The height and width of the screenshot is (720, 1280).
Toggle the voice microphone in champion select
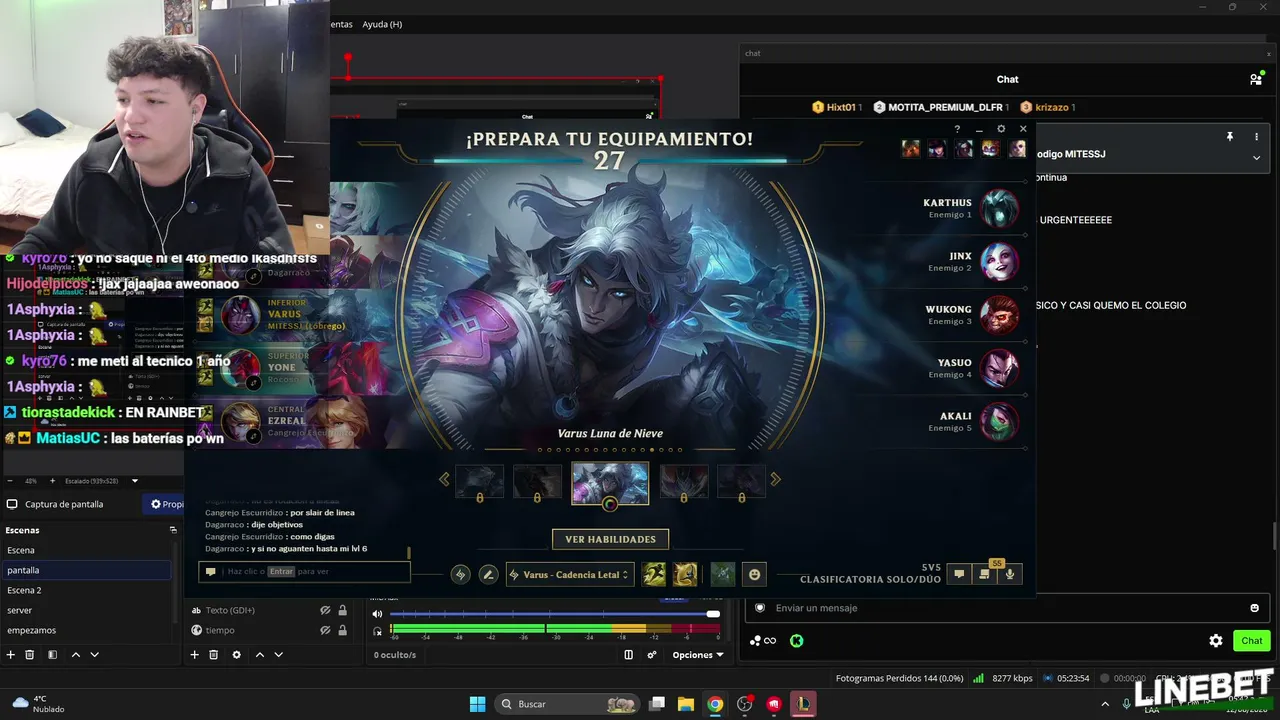tap(1010, 574)
